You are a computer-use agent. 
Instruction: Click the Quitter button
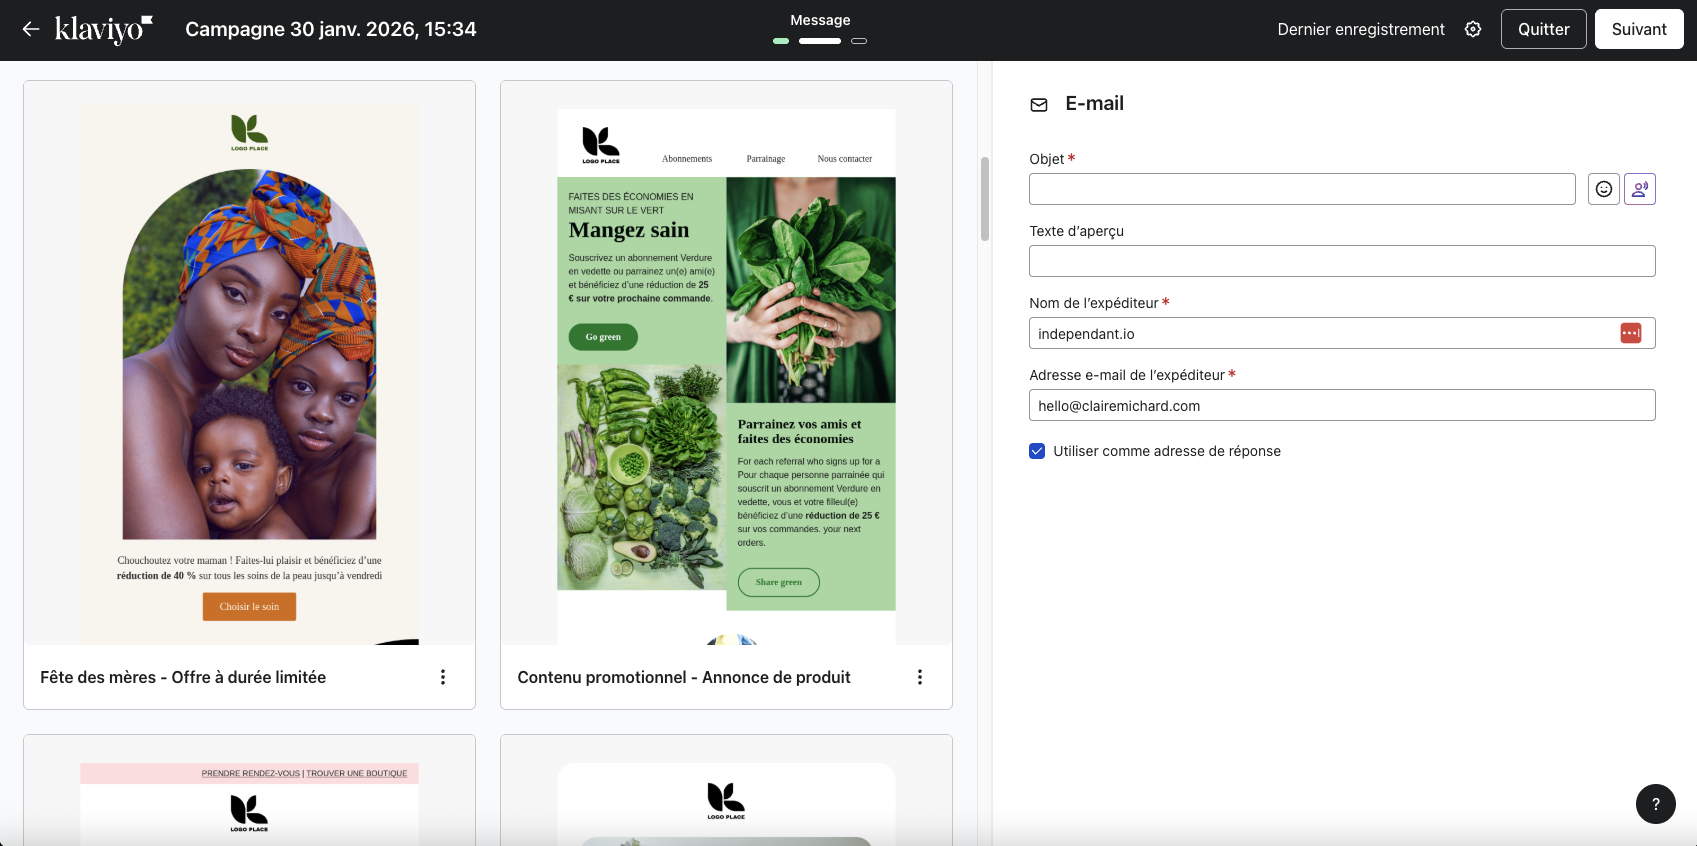pyautogui.click(x=1543, y=29)
